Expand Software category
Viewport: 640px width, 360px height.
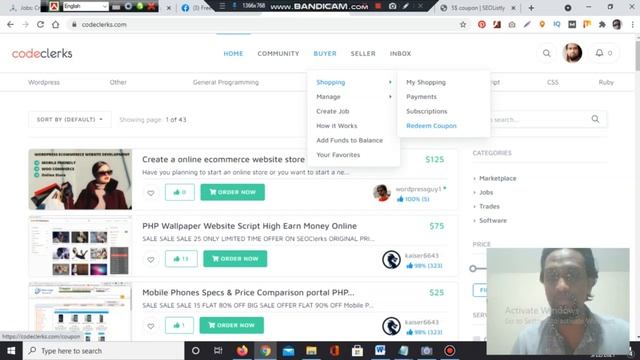pos(493,220)
